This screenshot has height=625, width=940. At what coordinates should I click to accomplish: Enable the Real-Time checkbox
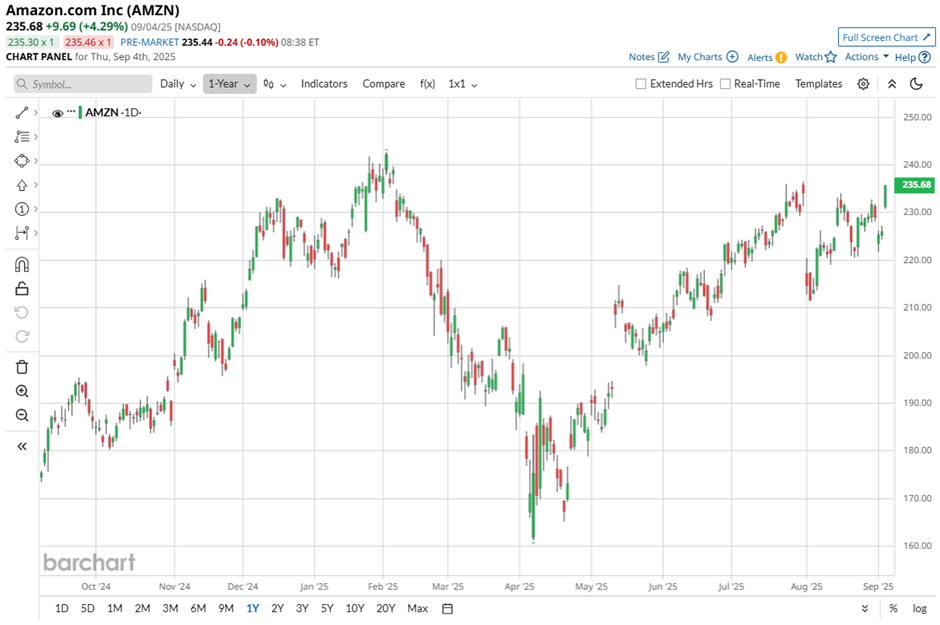coord(725,84)
